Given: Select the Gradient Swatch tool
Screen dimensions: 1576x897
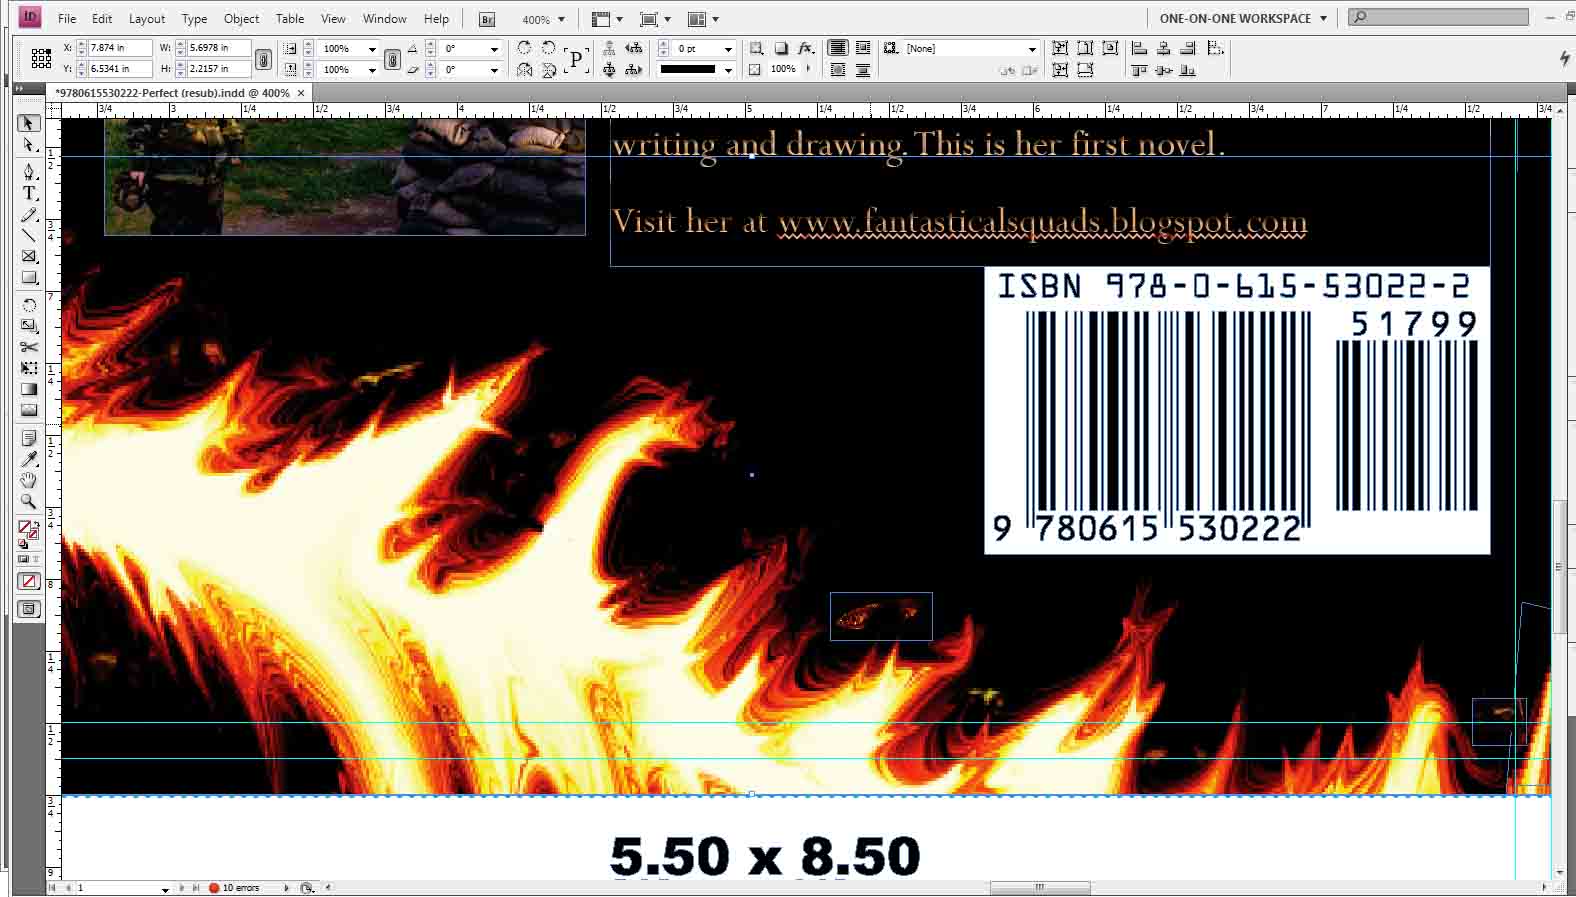Looking at the screenshot, I should (x=29, y=389).
